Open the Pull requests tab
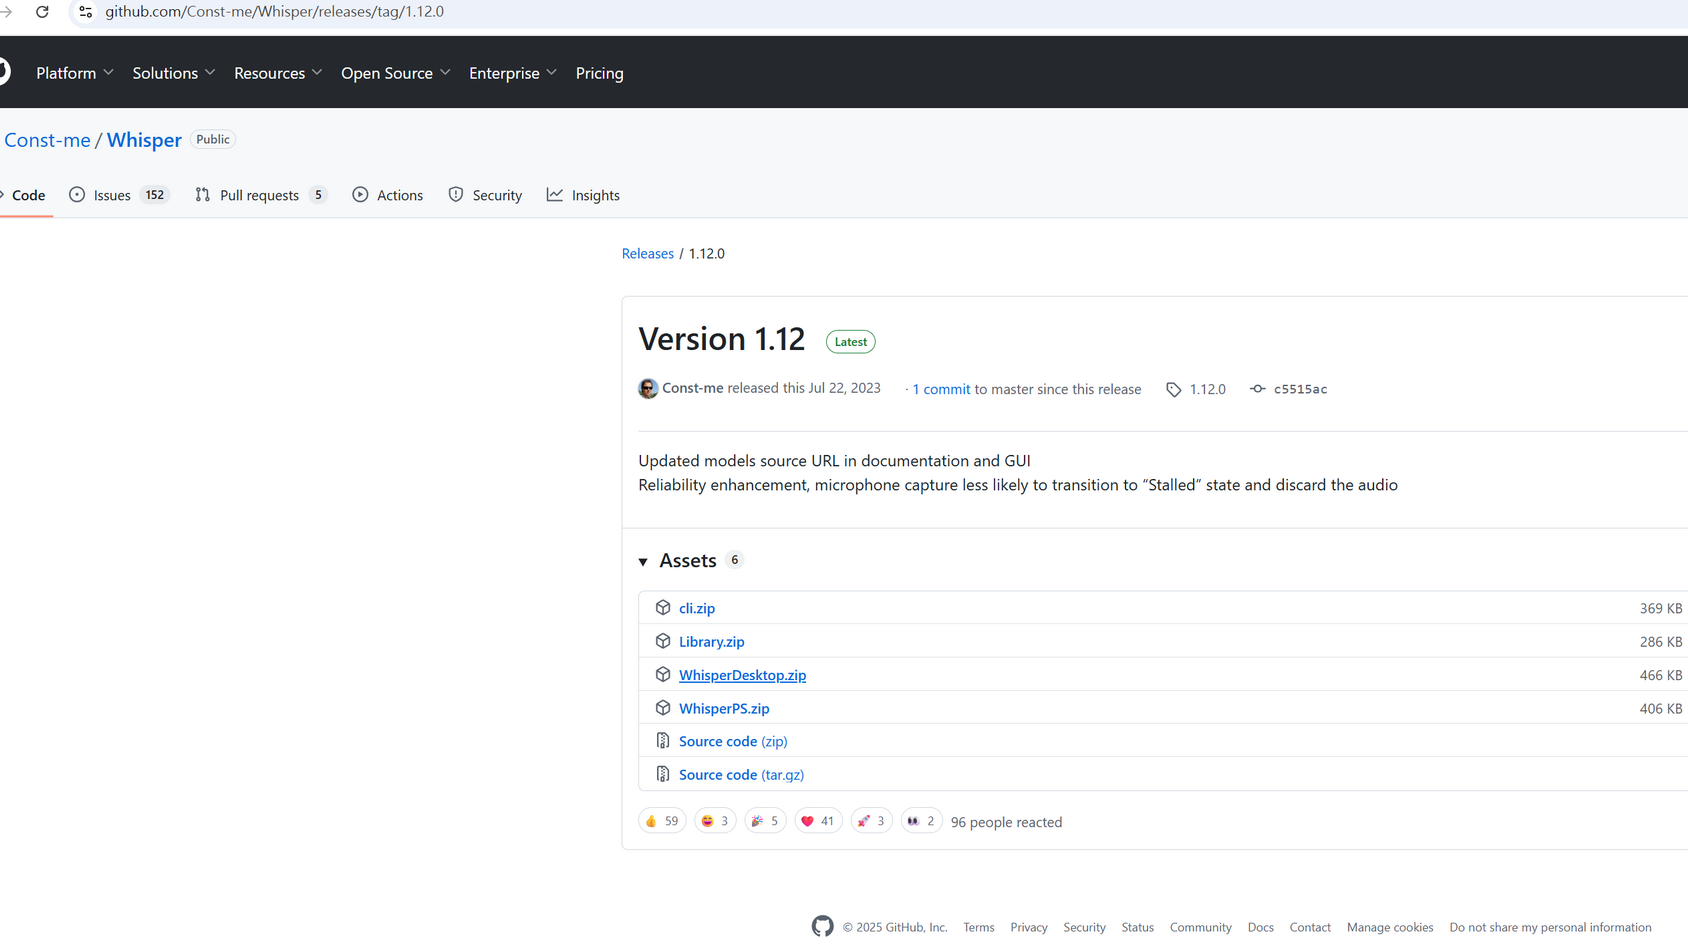Viewport: 1688px width, 951px height. click(260, 195)
